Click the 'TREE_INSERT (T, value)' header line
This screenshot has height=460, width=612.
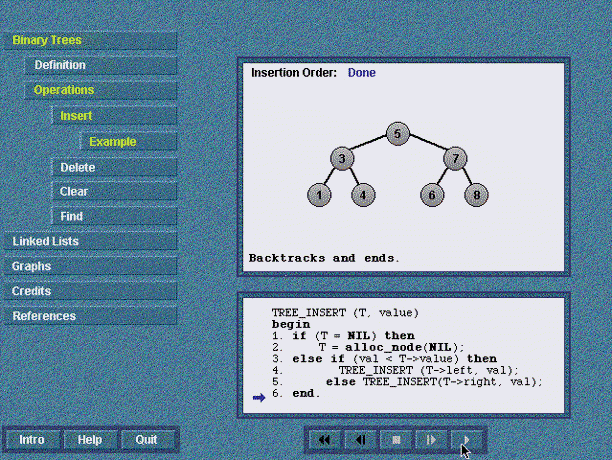click(x=345, y=313)
